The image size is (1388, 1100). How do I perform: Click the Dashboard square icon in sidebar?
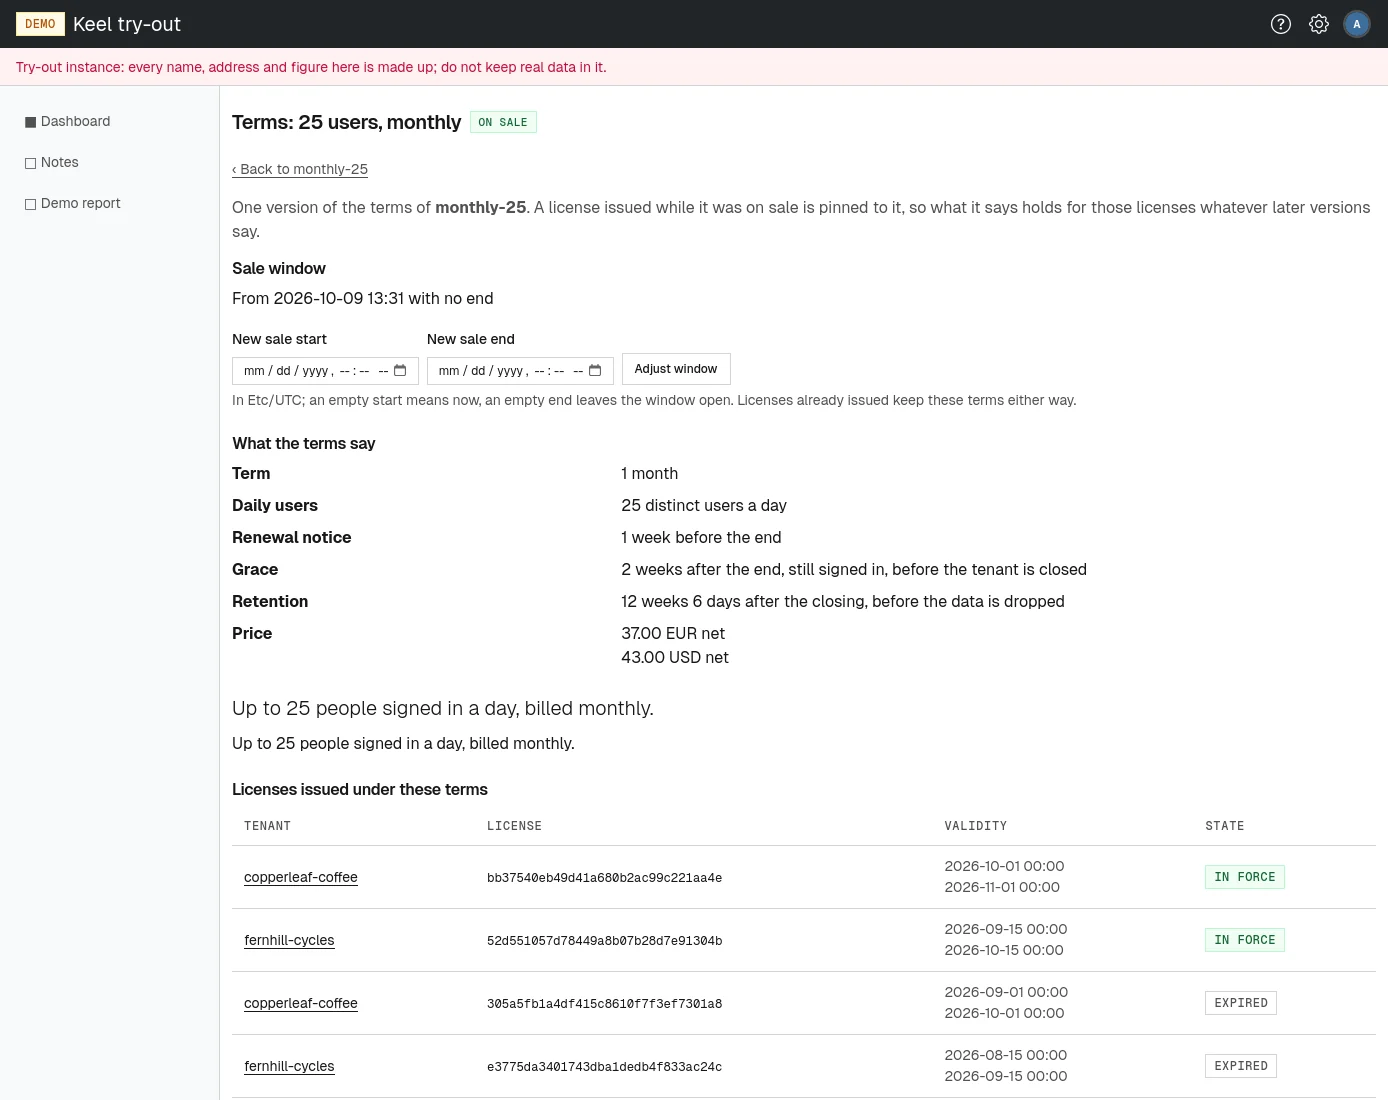pos(30,122)
